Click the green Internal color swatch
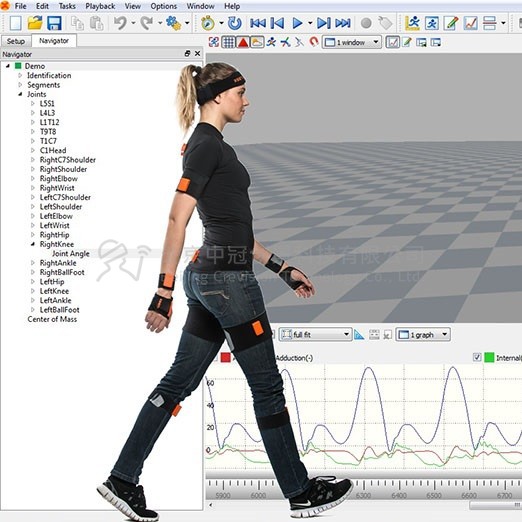 point(489,357)
